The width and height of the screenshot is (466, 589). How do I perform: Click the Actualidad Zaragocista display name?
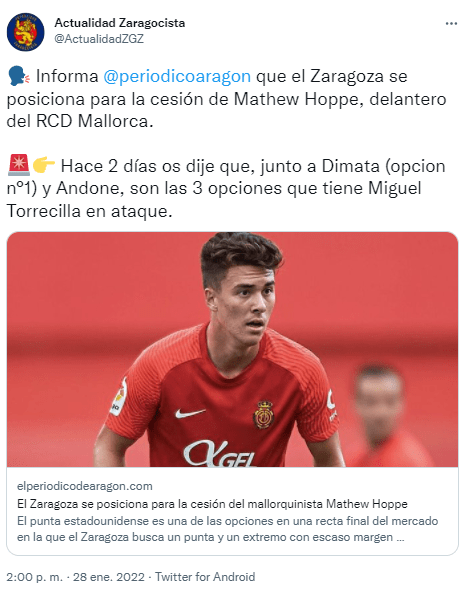click(120, 23)
